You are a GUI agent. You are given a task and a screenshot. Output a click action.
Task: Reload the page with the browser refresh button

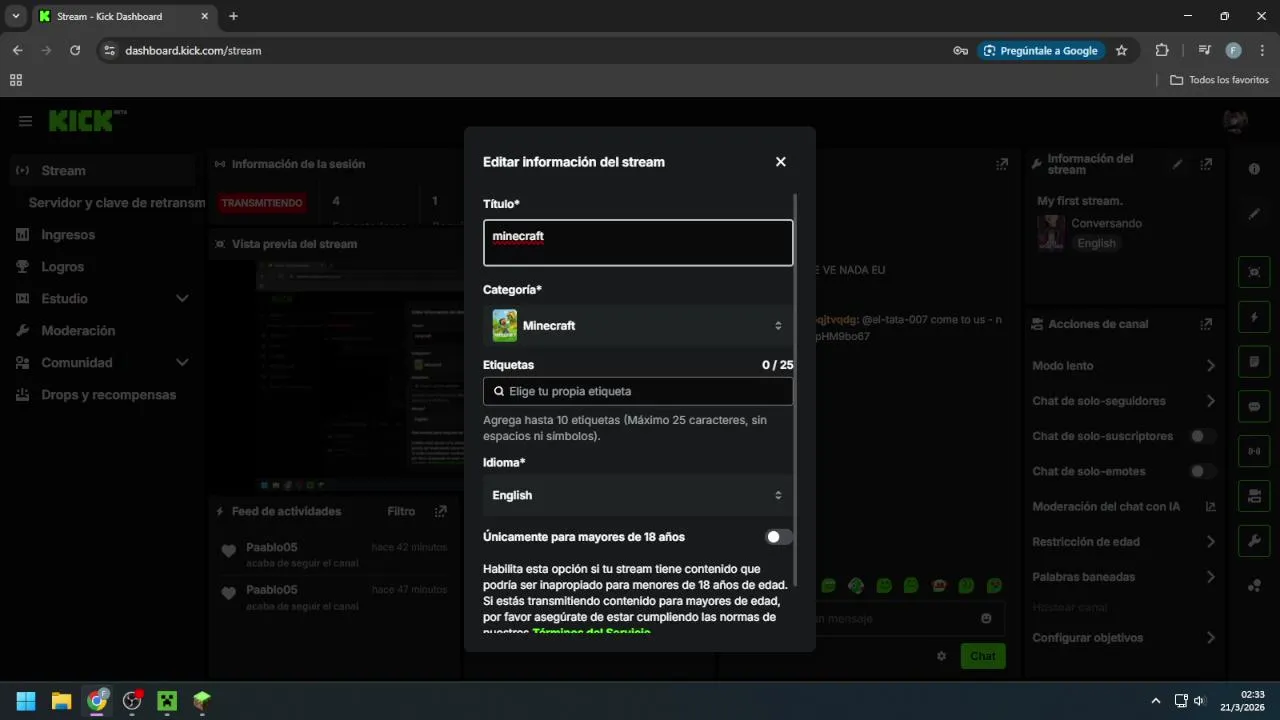click(75, 50)
